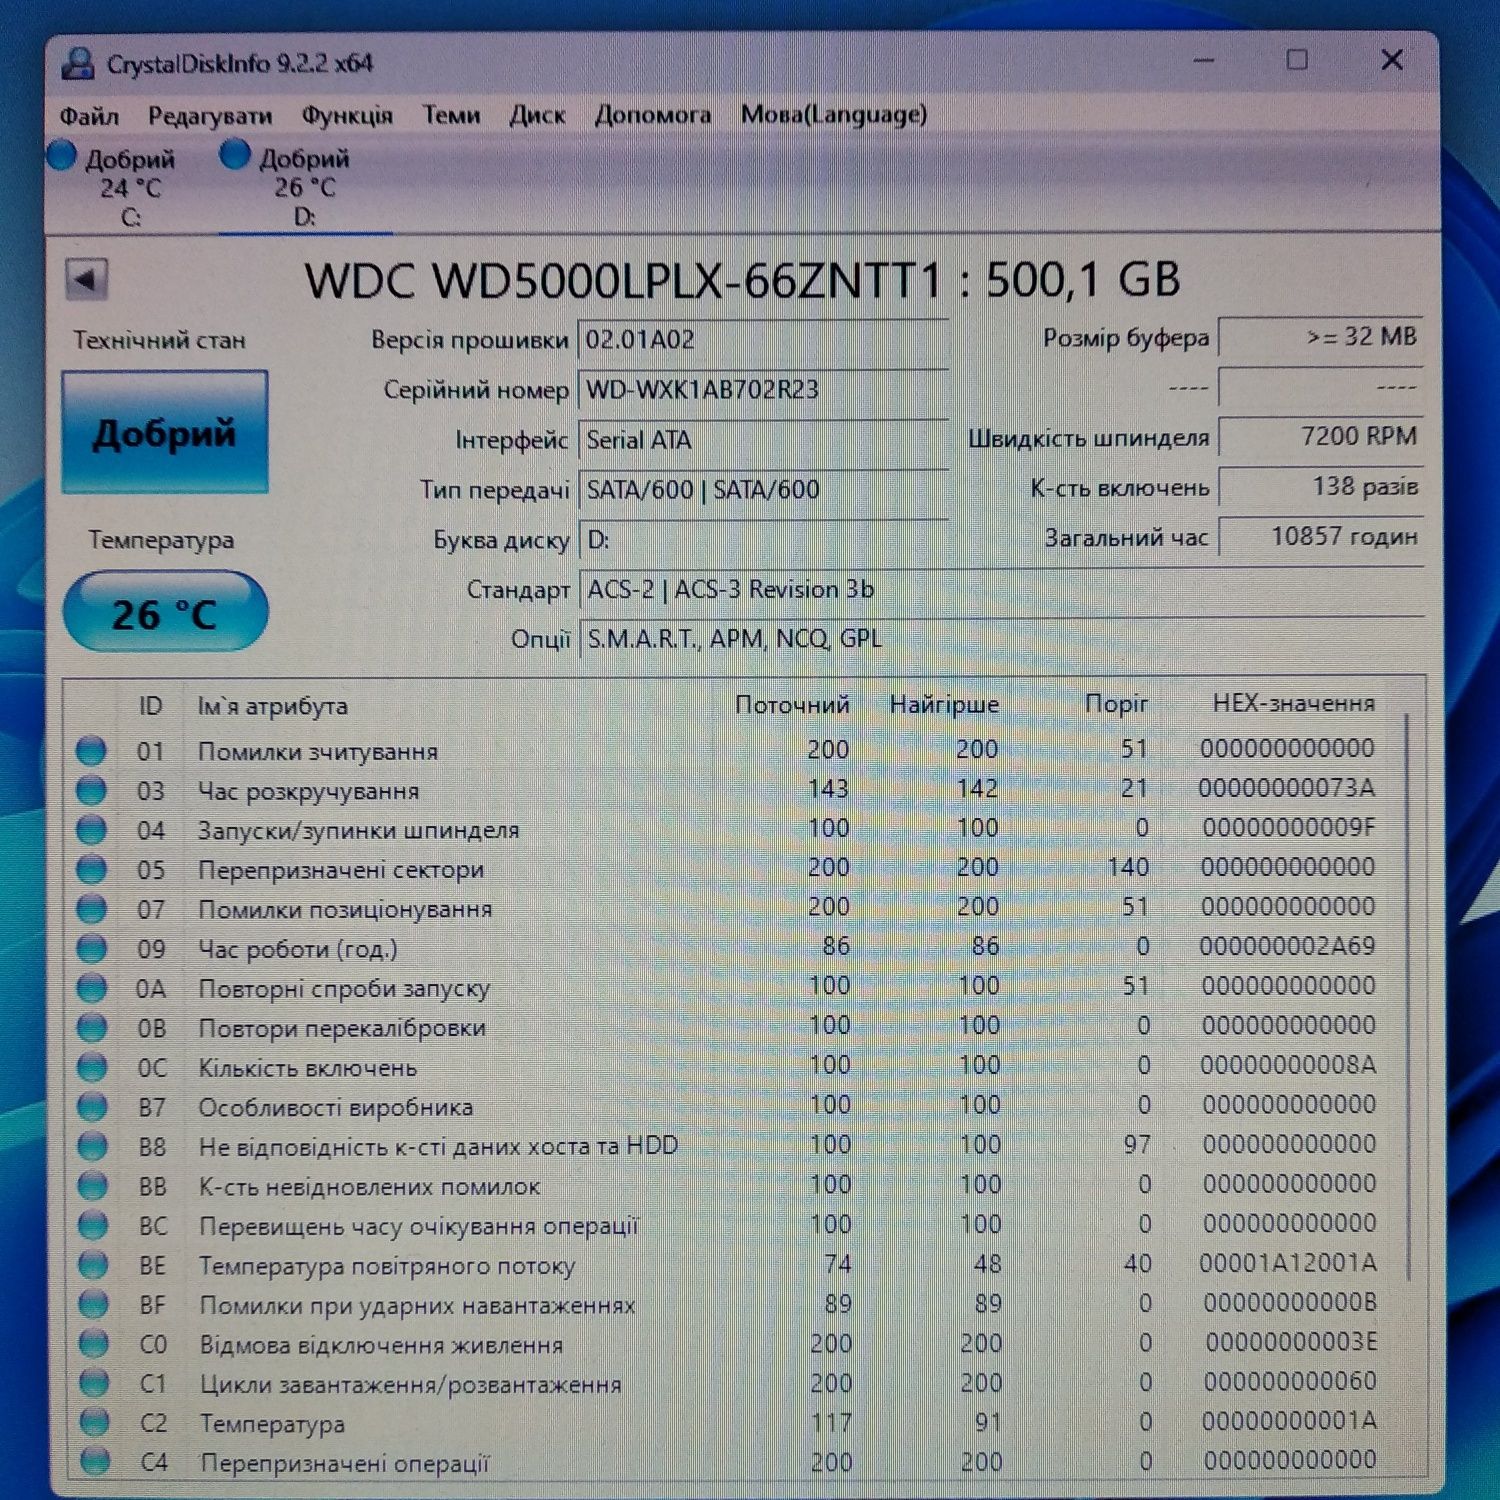Viewport: 1500px width, 1500px height.
Task: Click the ID column header
Action: 150,706
